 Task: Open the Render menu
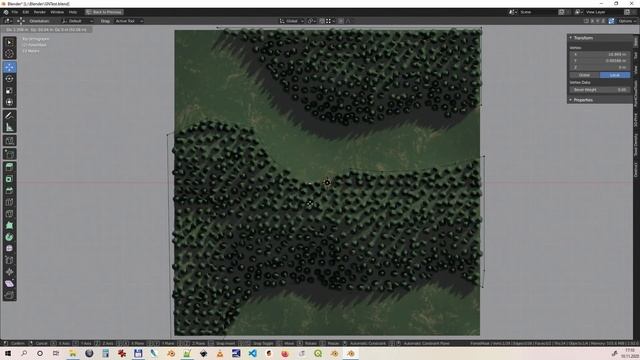pyautogui.click(x=40, y=12)
